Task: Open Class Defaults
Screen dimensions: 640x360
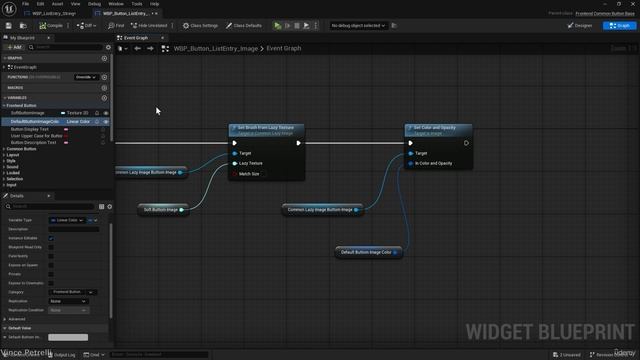Action: pyautogui.click(x=244, y=26)
